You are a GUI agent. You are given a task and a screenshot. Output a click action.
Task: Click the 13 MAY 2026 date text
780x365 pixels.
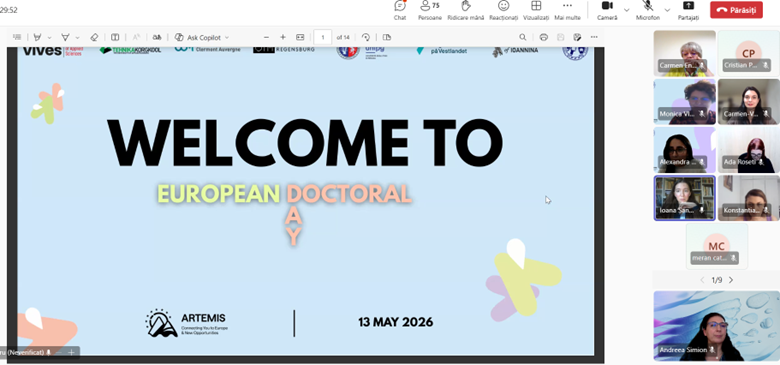[x=395, y=322]
